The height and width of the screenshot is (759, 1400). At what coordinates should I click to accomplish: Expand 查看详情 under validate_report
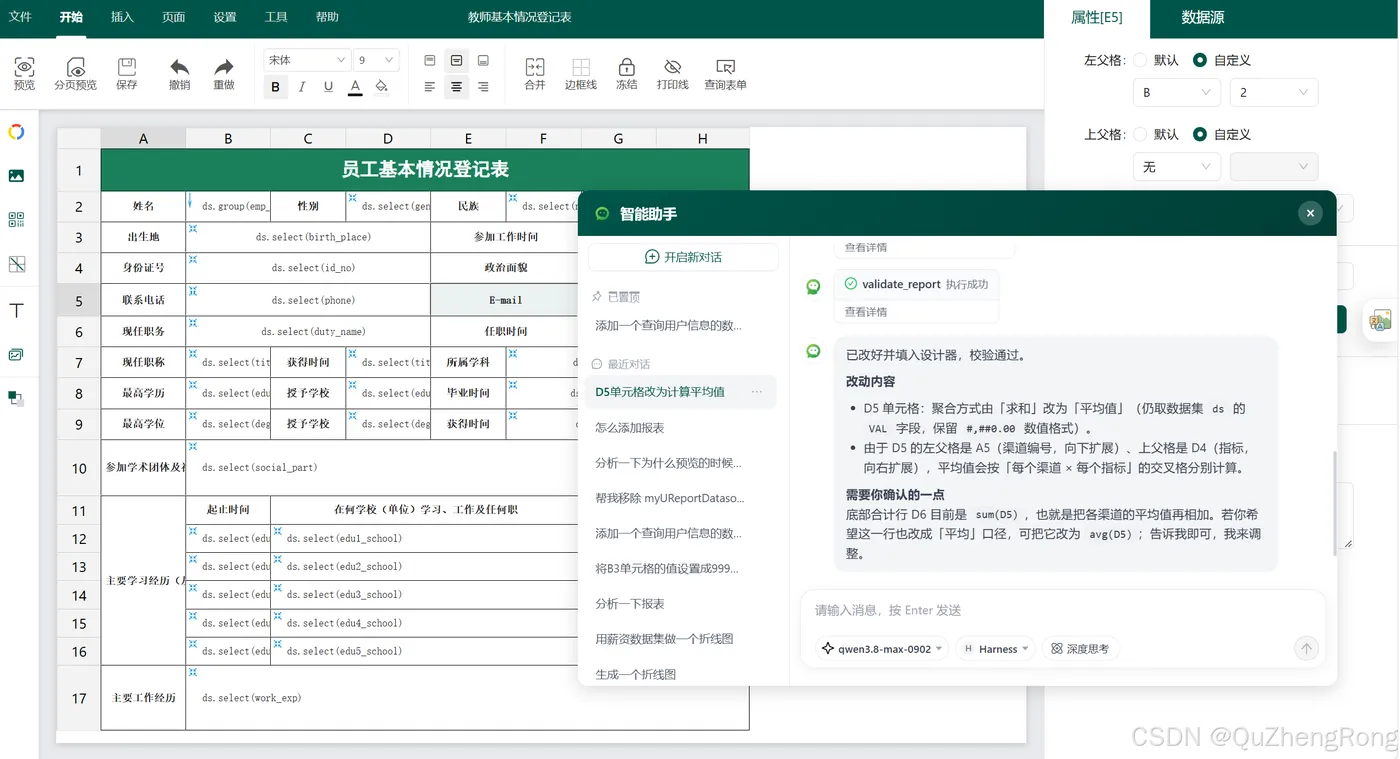866,312
